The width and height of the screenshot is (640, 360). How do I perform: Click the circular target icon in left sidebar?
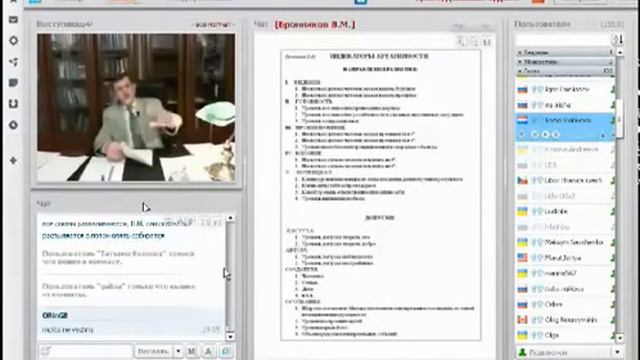point(13,41)
